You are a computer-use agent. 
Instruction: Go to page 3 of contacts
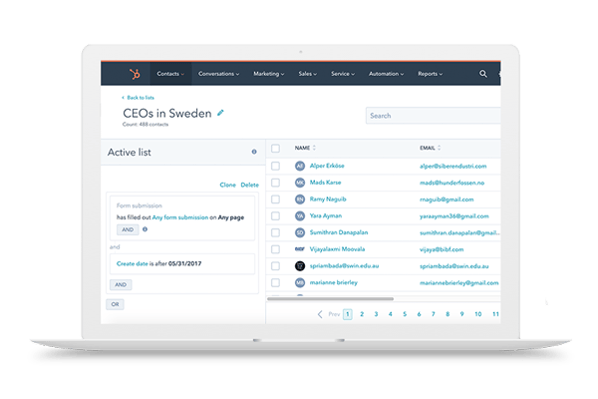[x=376, y=314]
